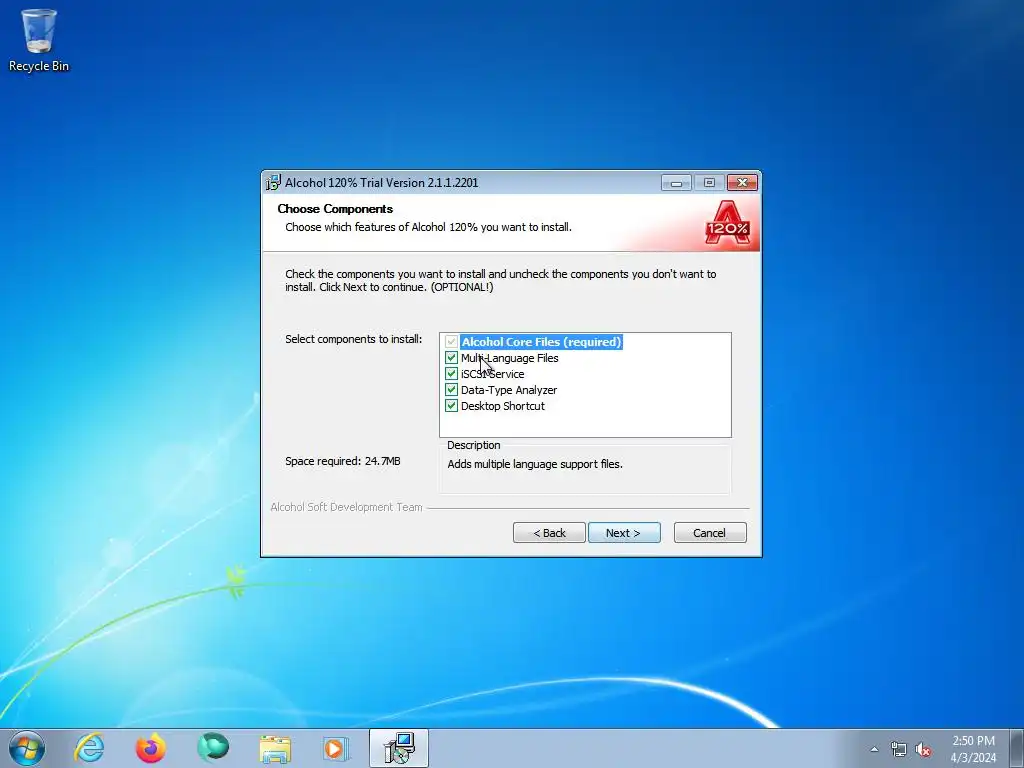Maximize the Alcohol 120% installer window
The width and height of the screenshot is (1024, 768).
(709, 183)
